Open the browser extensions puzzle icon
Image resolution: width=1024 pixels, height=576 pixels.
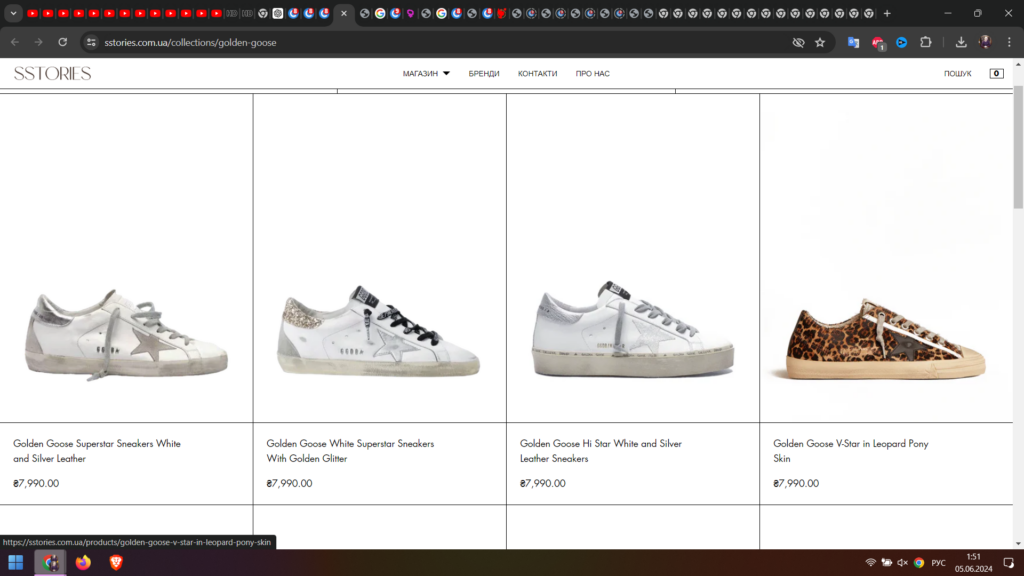[x=925, y=42]
